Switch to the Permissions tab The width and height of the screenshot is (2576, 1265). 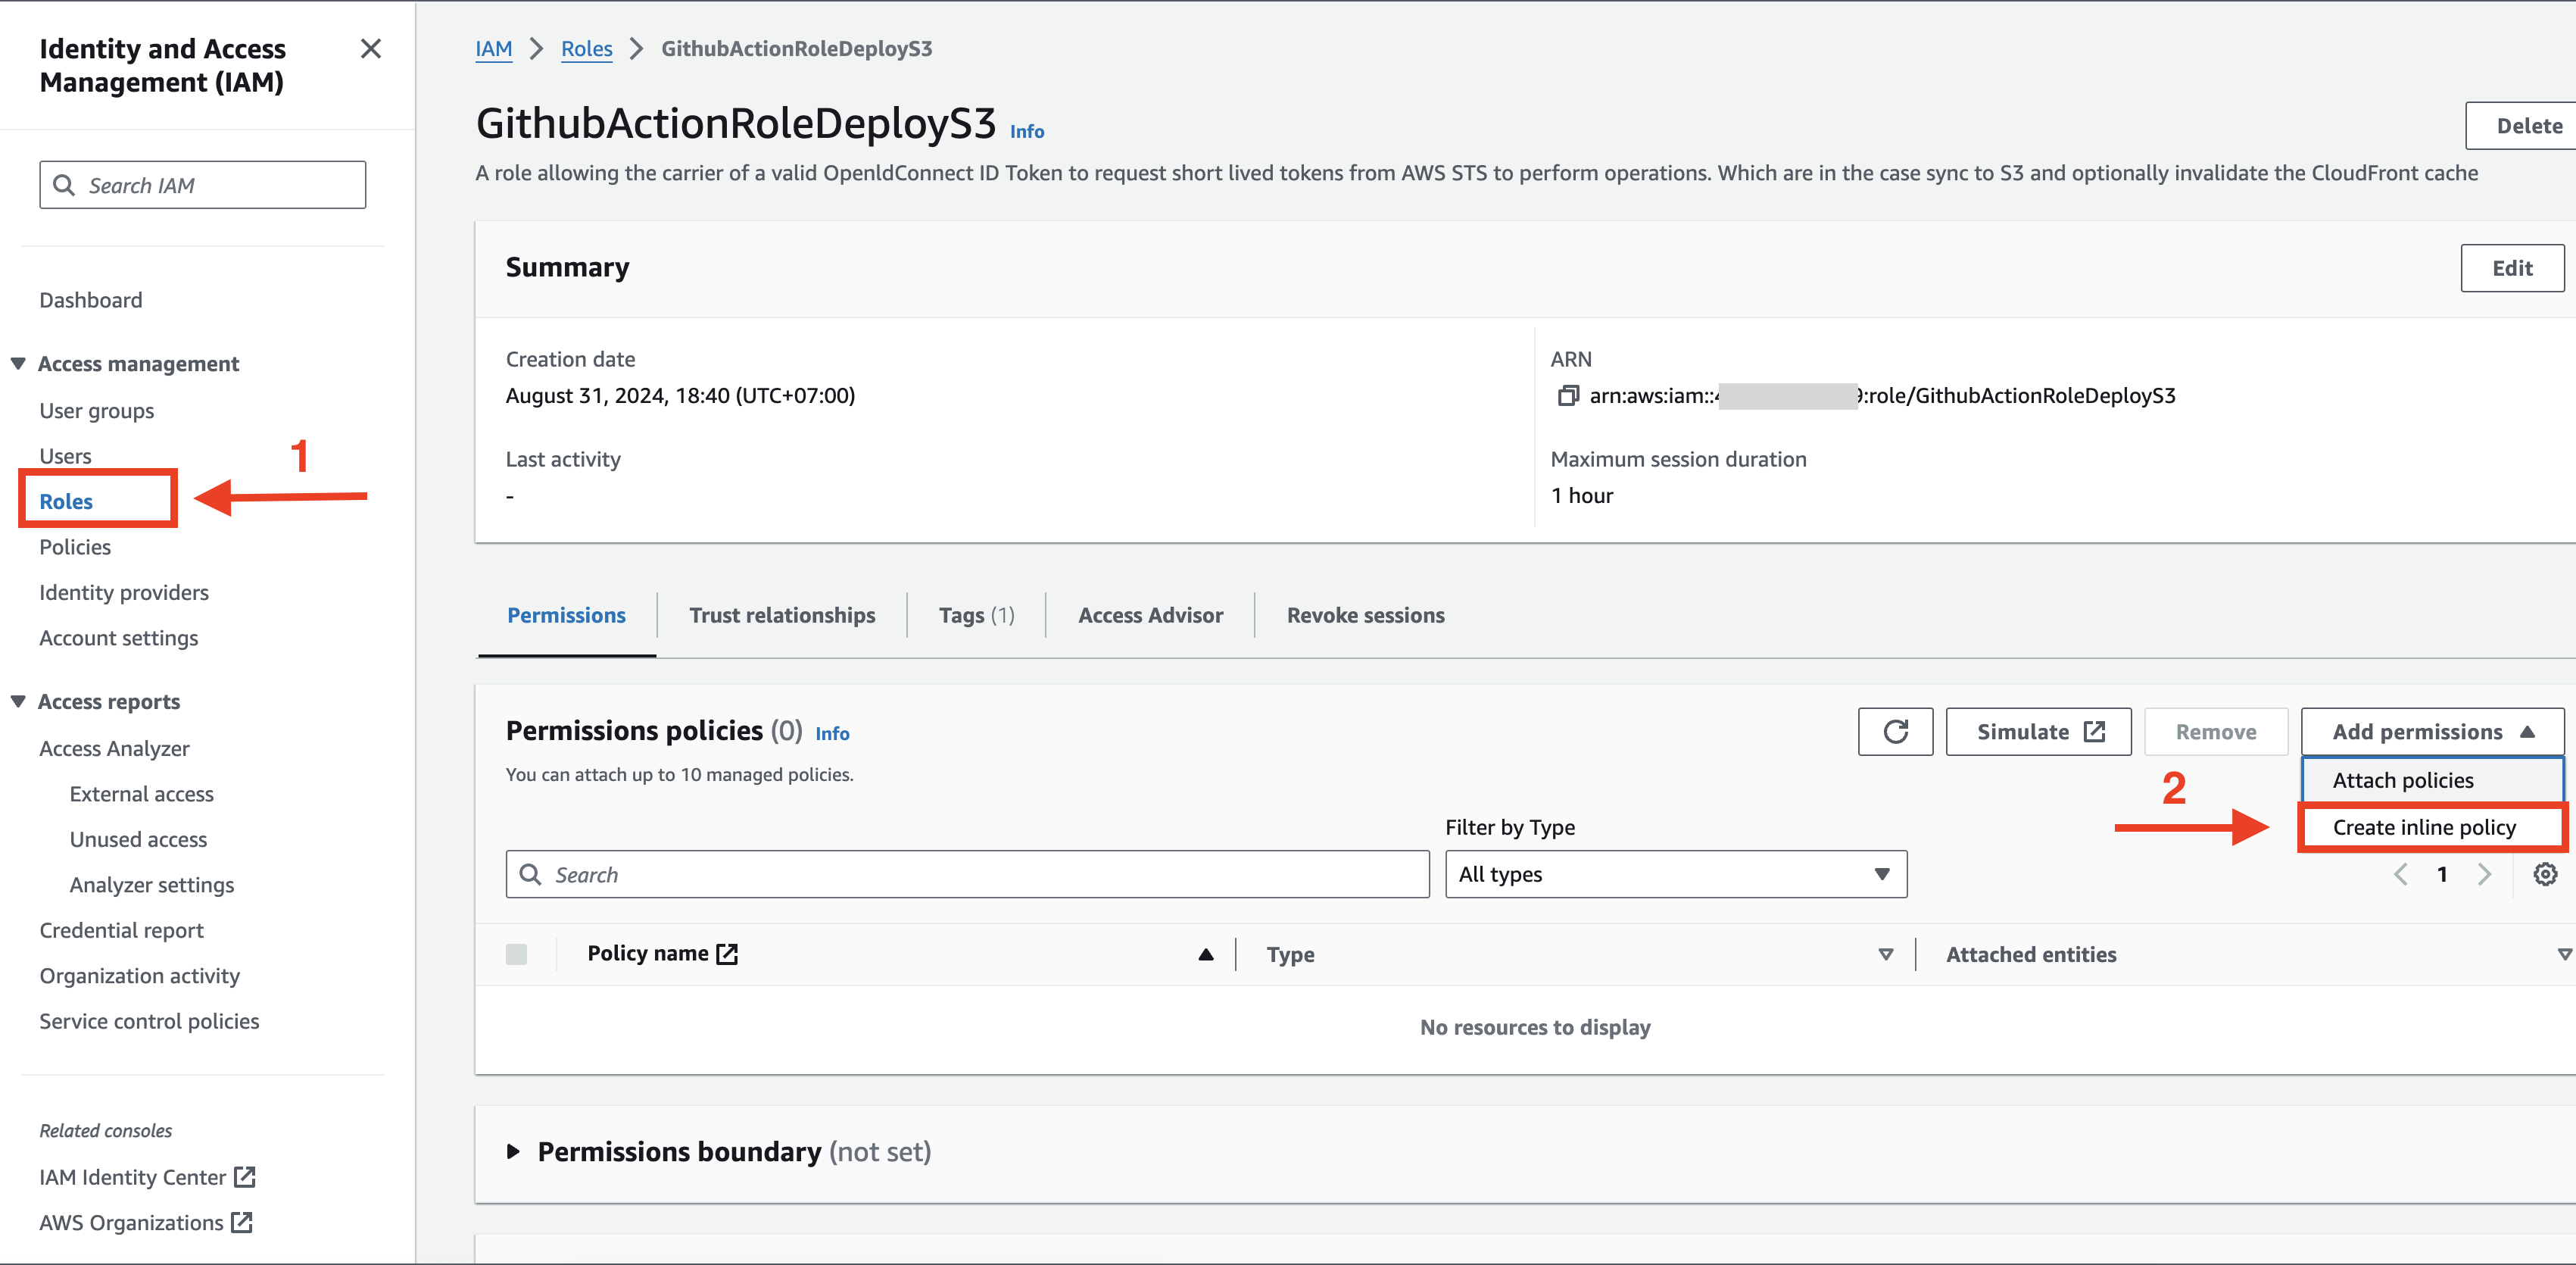click(567, 616)
